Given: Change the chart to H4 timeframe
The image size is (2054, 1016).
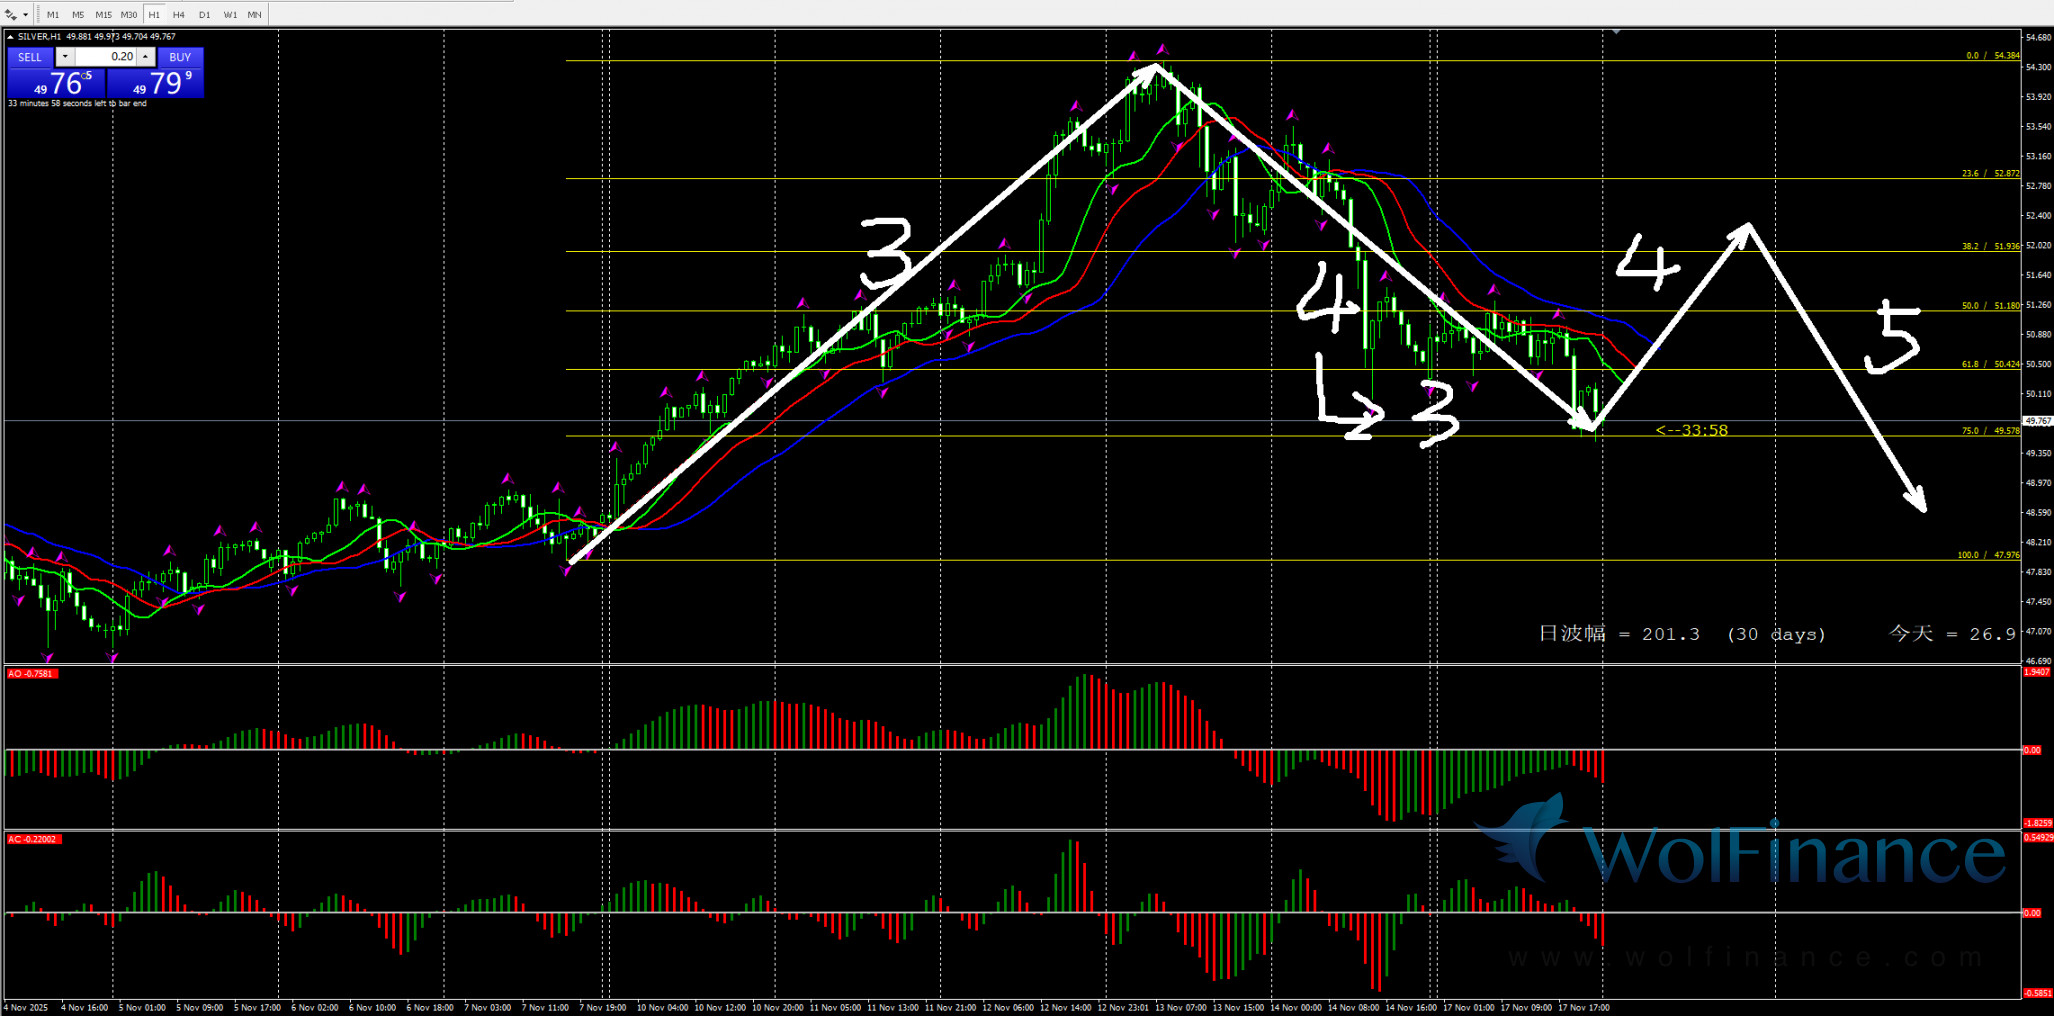Looking at the screenshot, I should click(179, 15).
